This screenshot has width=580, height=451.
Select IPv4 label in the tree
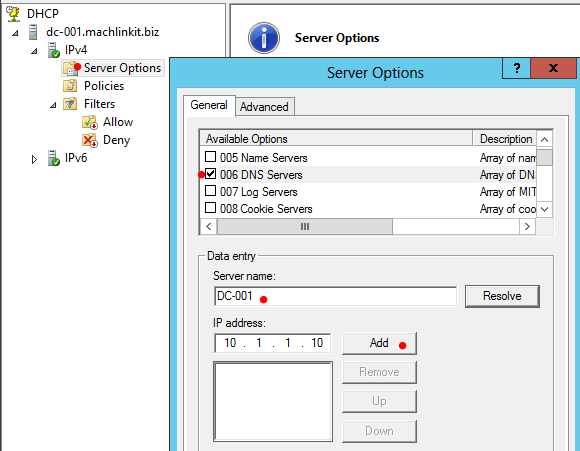(76, 50)
